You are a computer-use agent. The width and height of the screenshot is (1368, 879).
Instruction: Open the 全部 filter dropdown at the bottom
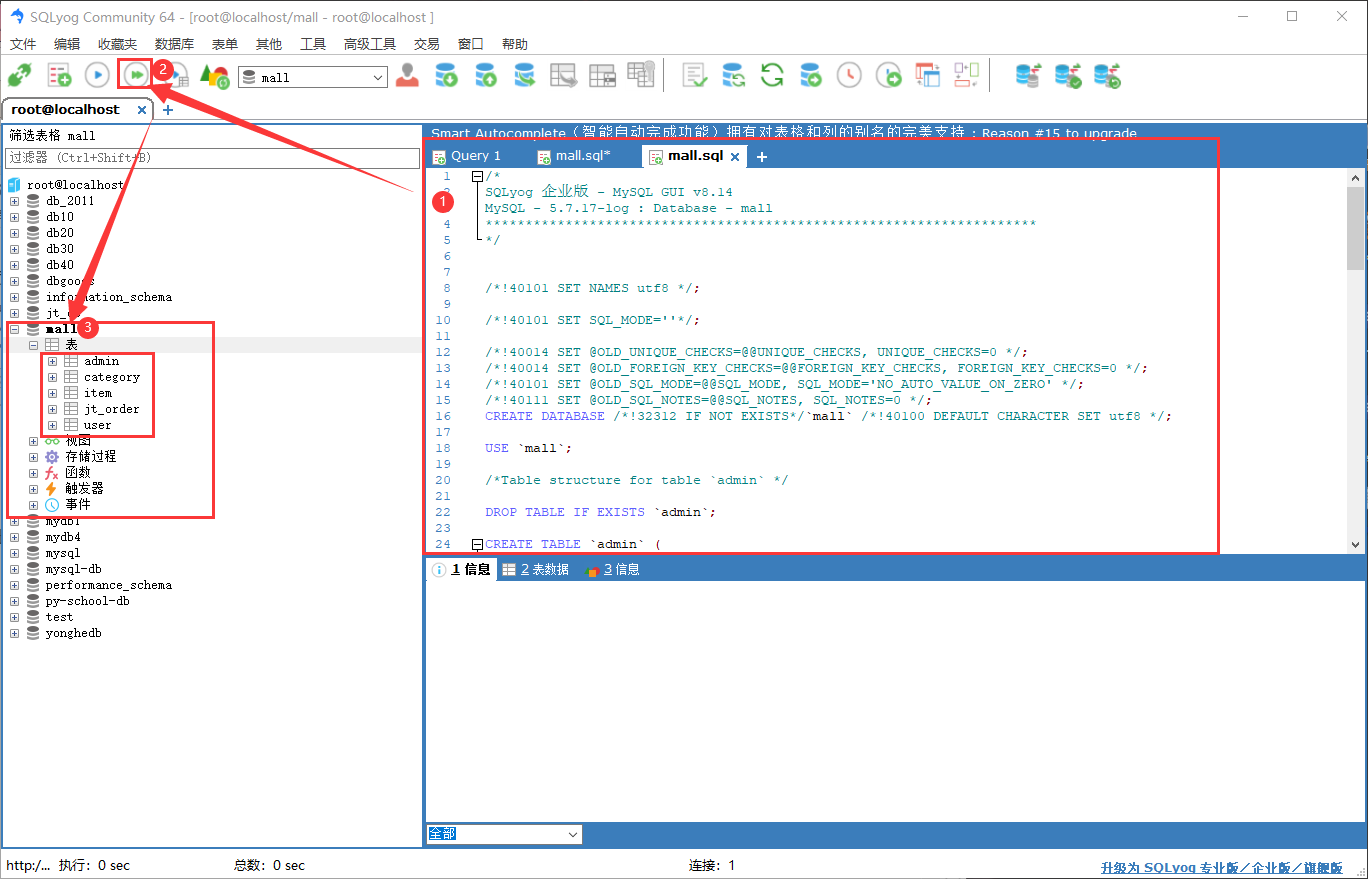(504, 834)
